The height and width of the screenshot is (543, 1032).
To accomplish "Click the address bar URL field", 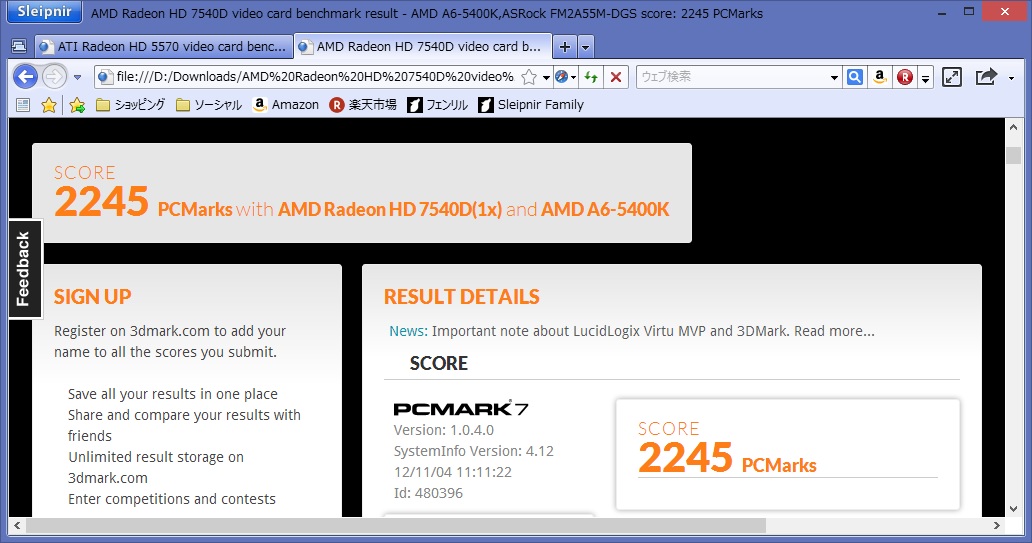I will [316, 77].
